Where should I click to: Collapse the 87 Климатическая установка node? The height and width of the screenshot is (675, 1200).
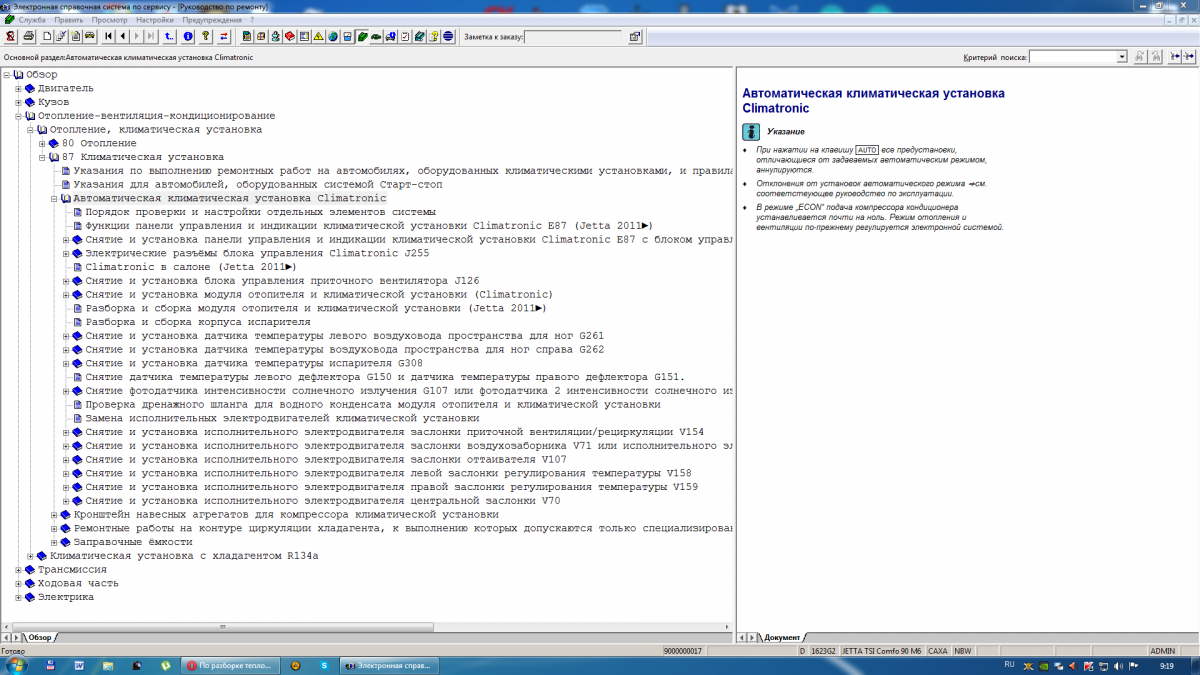pos(42,158)
